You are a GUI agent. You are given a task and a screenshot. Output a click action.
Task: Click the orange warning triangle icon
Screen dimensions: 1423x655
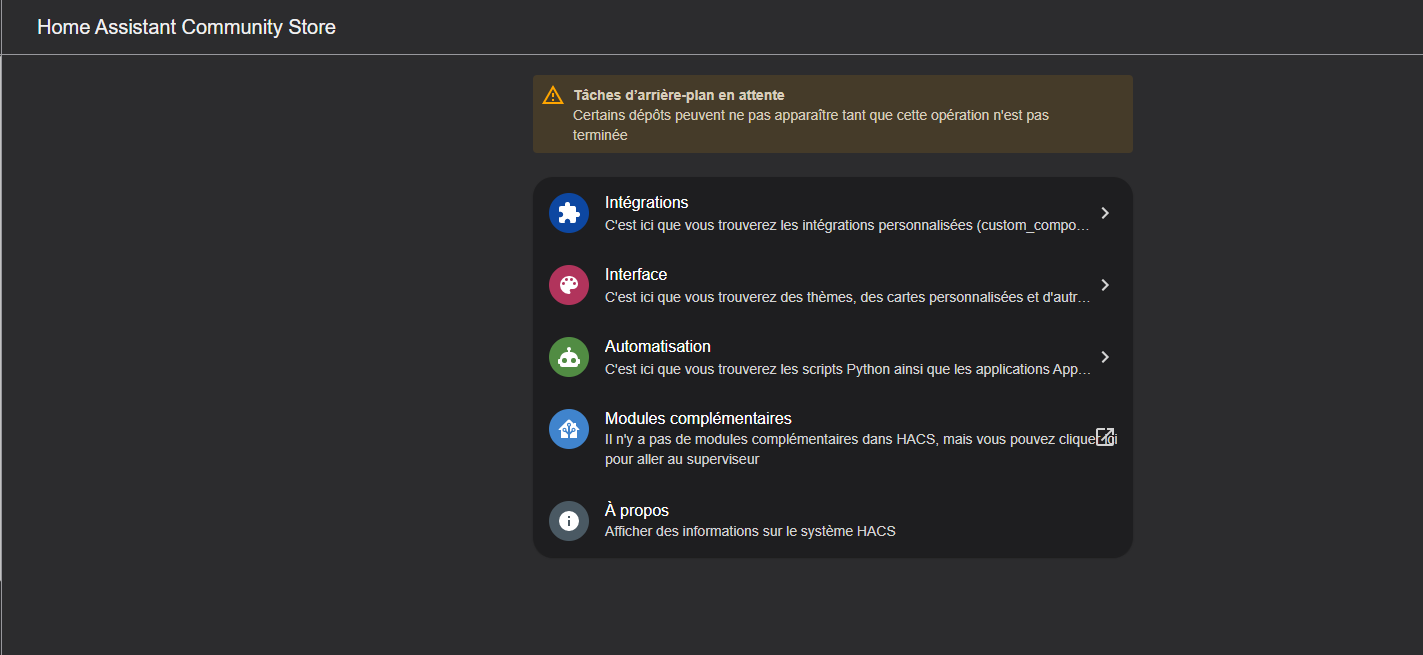coord(553,96)
